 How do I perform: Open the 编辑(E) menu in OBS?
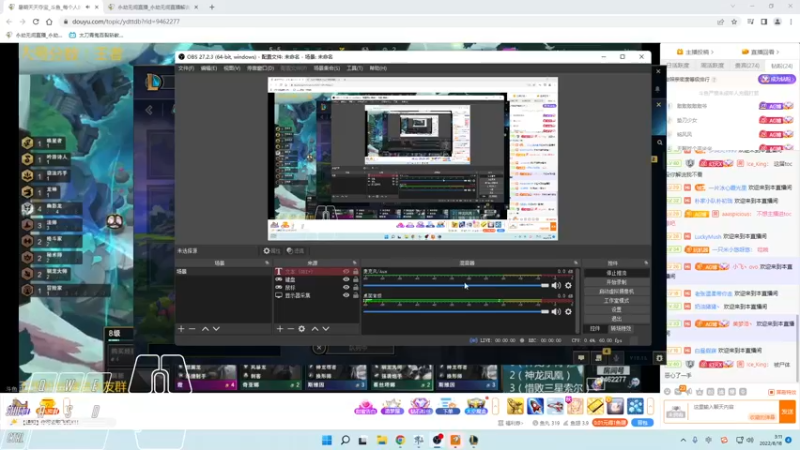click(x=208, y=68)
